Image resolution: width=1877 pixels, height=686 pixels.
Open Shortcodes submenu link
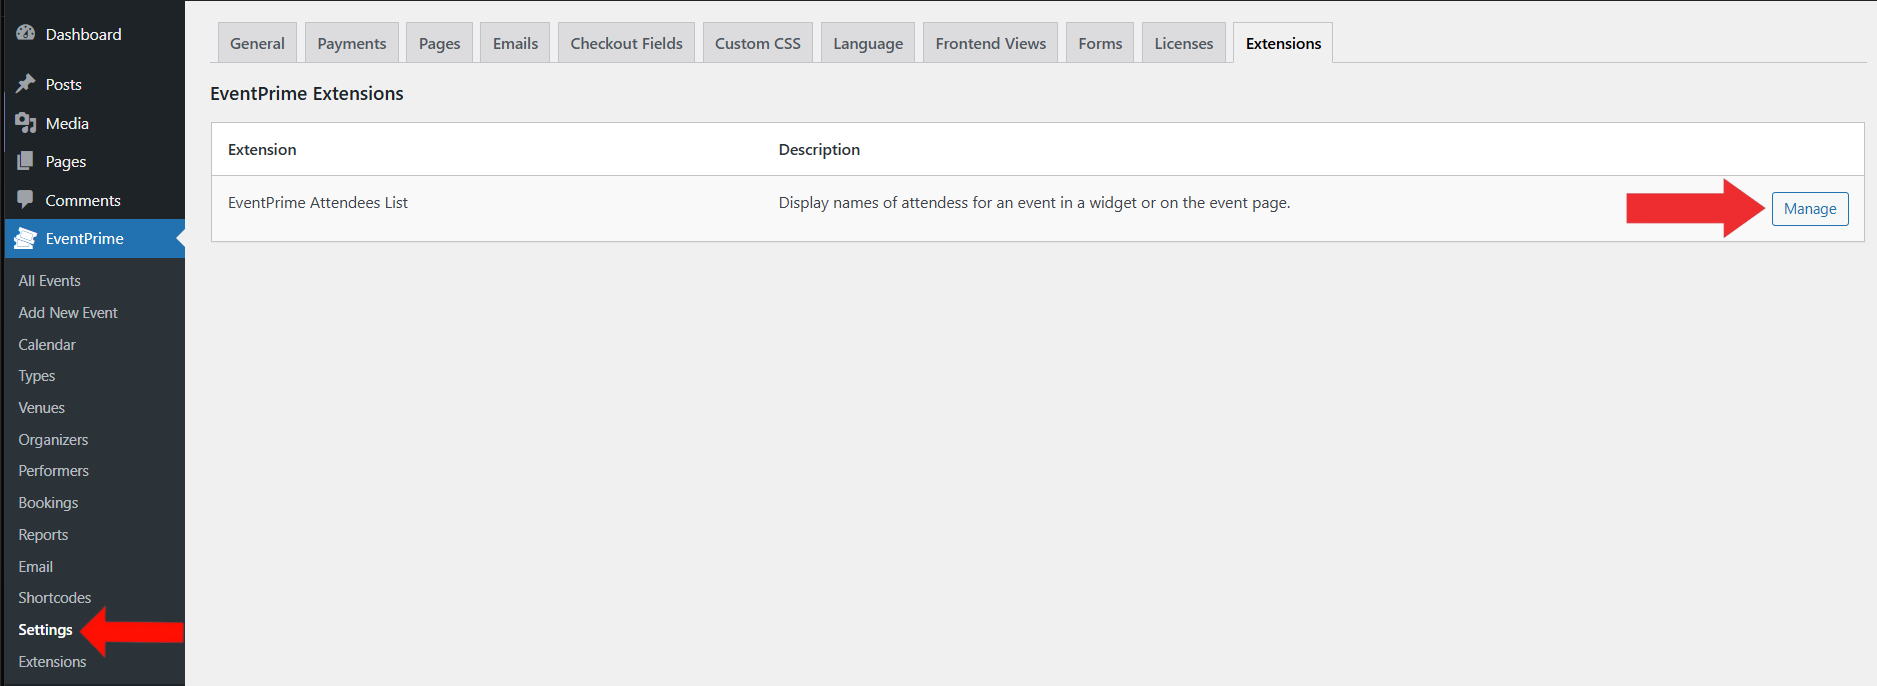click(54, 598)
